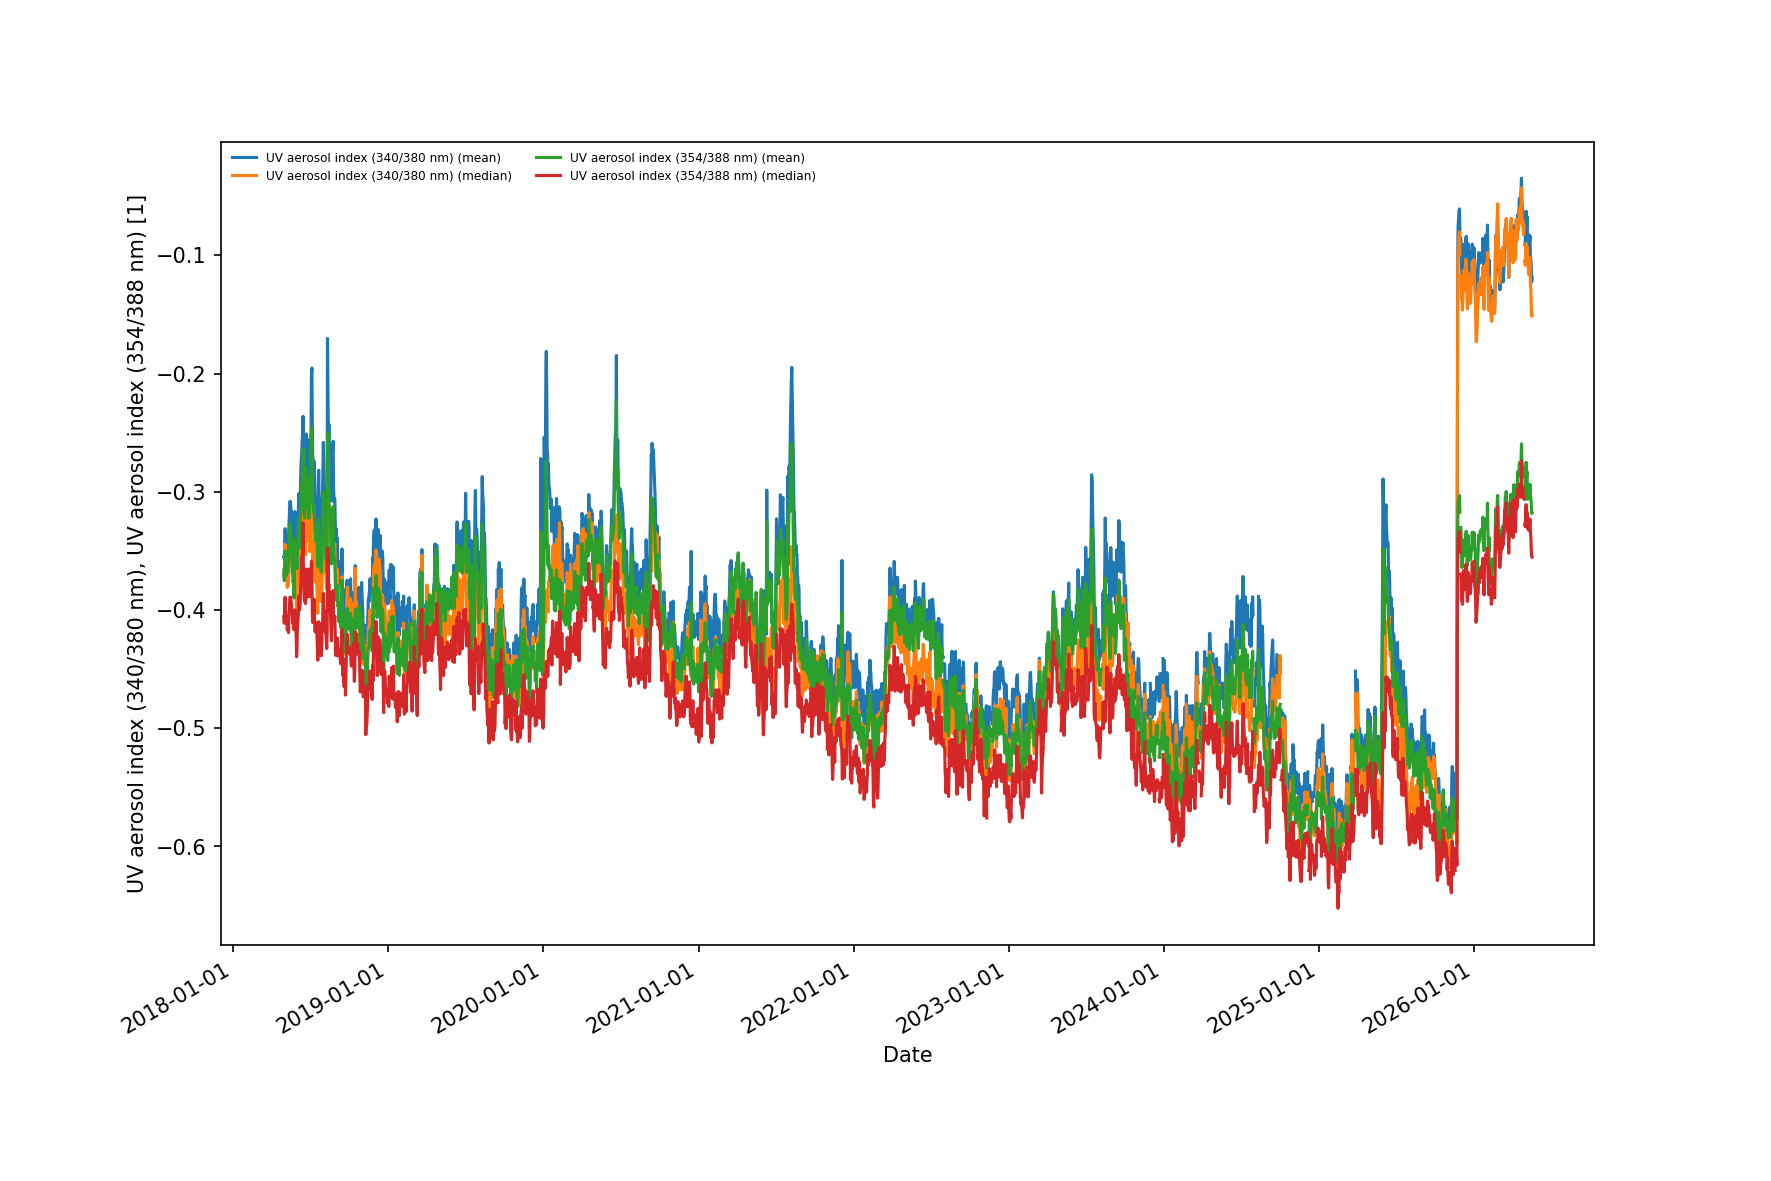Select legend text 'UV aerosol index (340/380 nm) (median)'
This screenshot has height=1181, width=1771.
pyautogui.click(x=389, y=176)
